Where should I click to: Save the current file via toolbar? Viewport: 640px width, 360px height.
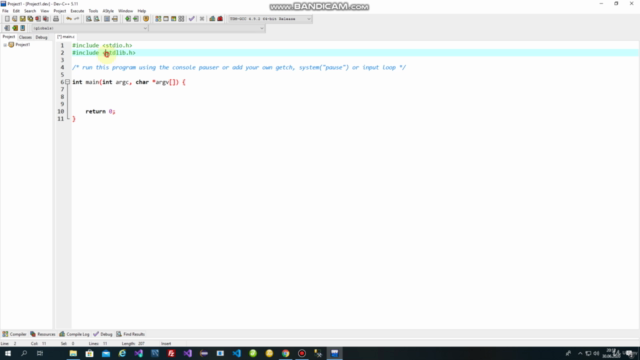pos(22,19)
